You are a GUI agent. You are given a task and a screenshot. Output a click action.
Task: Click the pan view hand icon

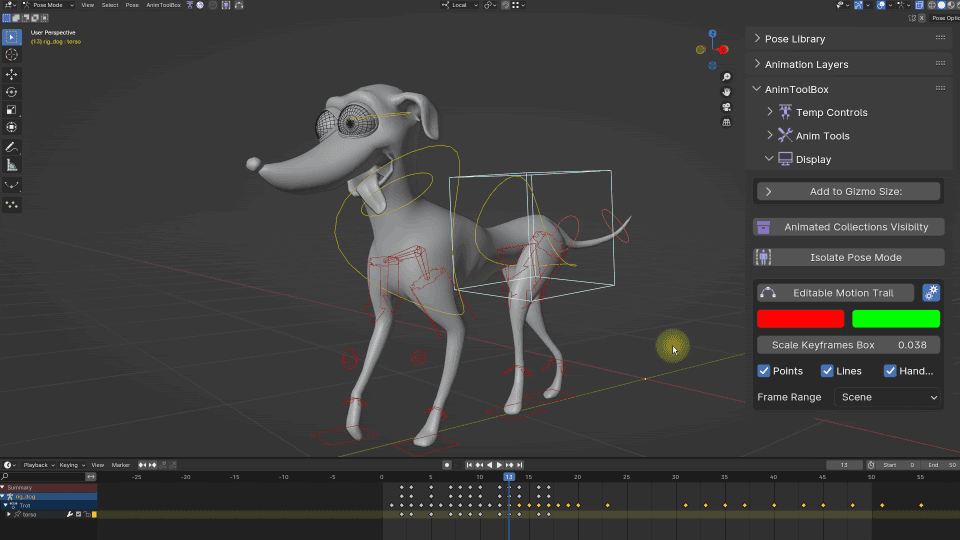[726, 92]
